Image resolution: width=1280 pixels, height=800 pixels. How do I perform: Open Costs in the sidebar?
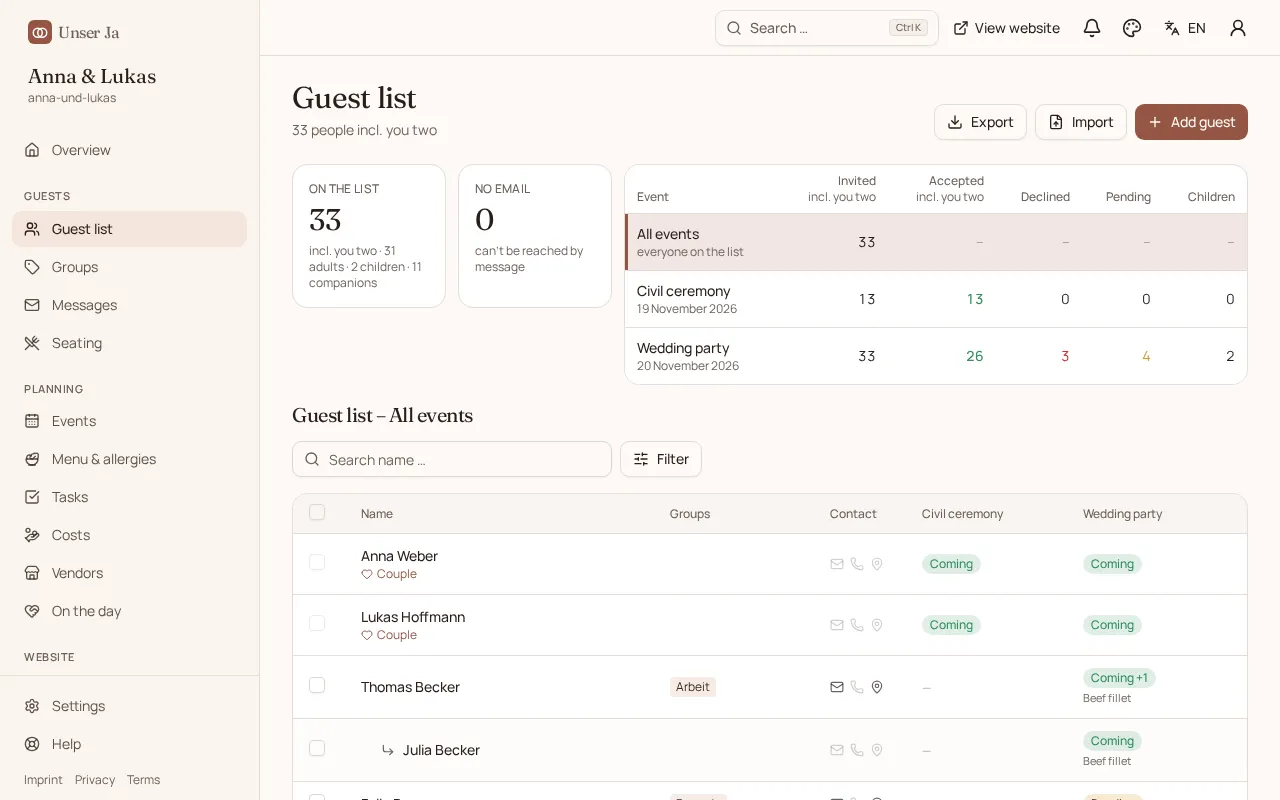tap(130, 535)
